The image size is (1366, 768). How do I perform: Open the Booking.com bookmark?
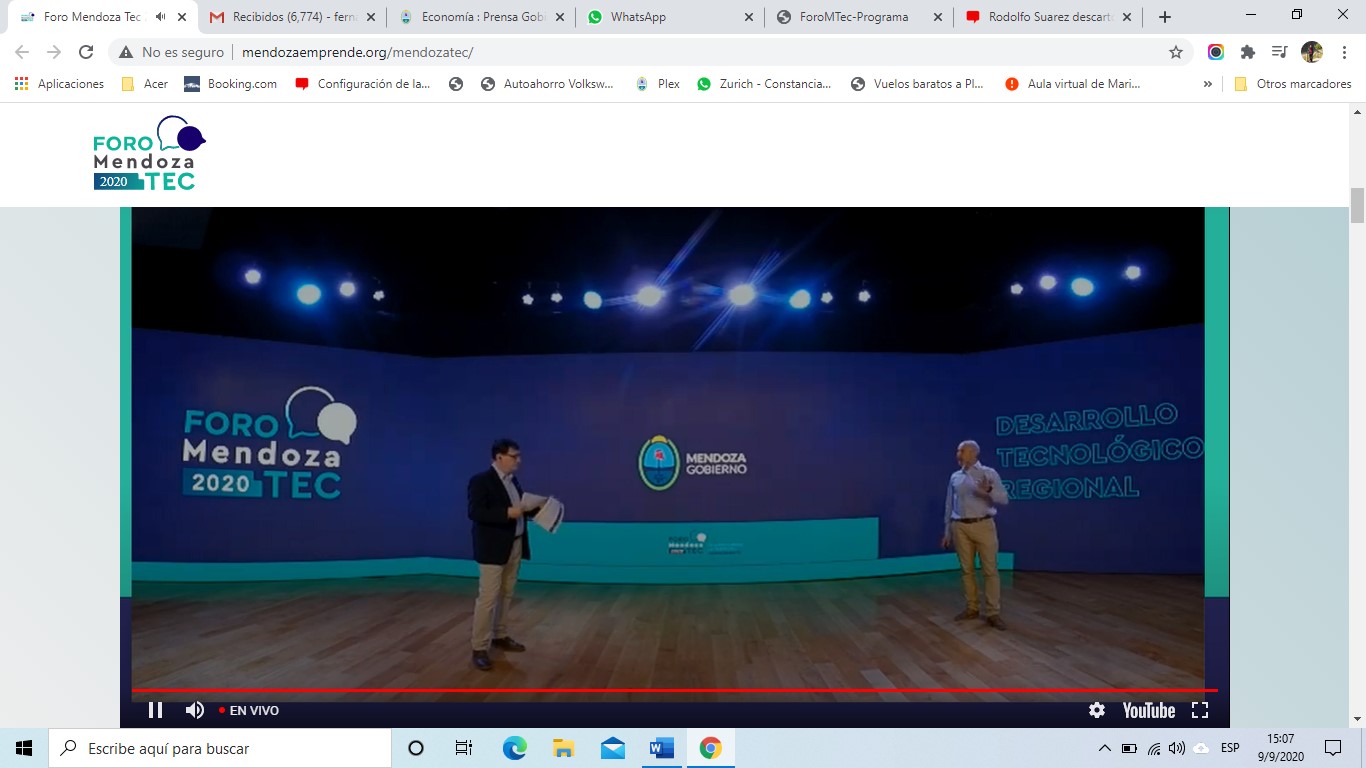point(230,84)
